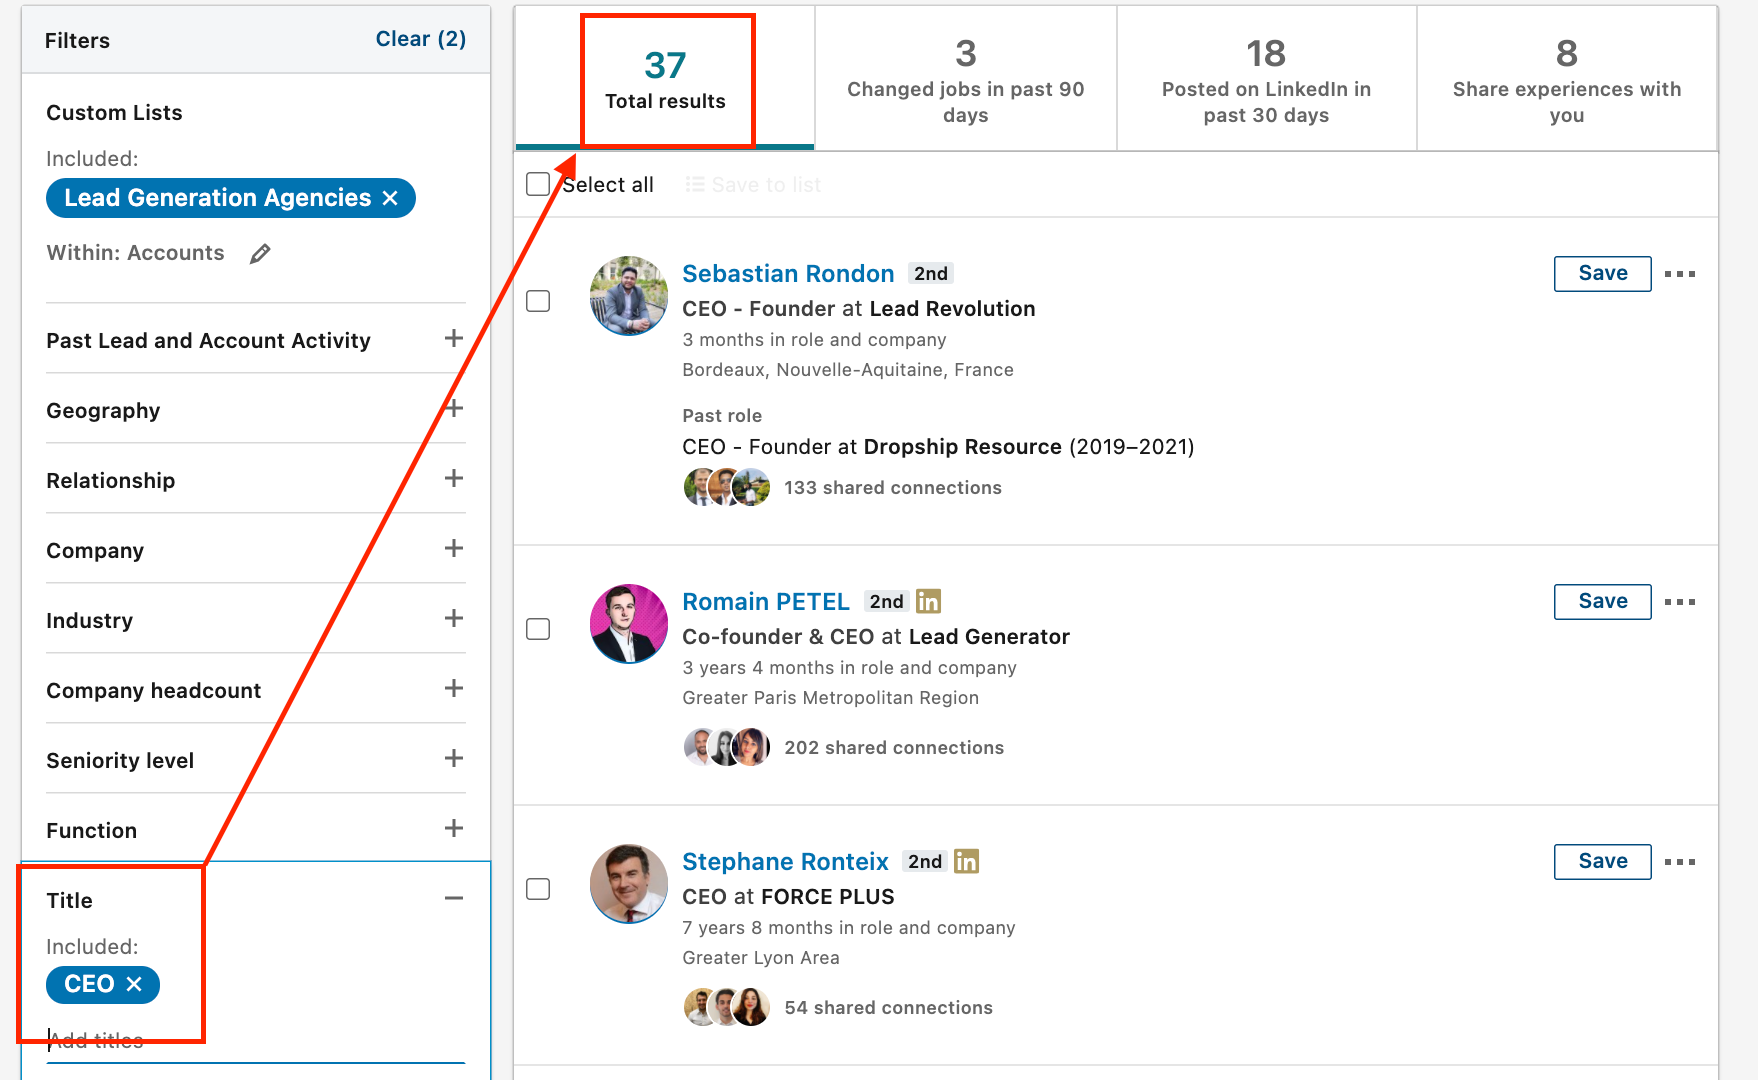Select Romain PETEL's checkbox
The image size is (1758, 1080).
coord(538,629)
